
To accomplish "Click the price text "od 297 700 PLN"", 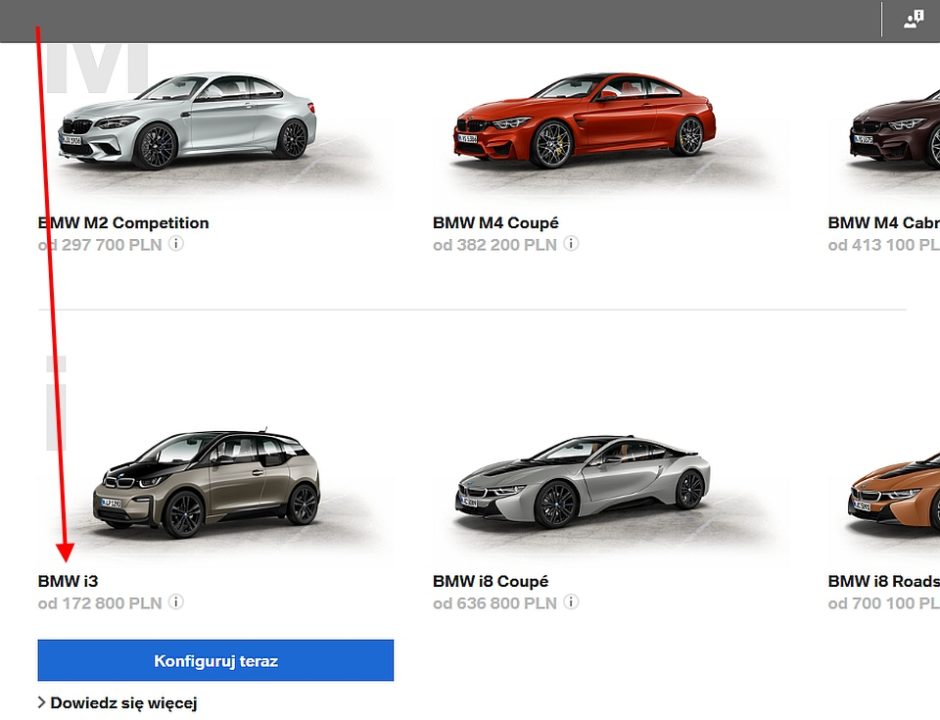I will 100,245.
